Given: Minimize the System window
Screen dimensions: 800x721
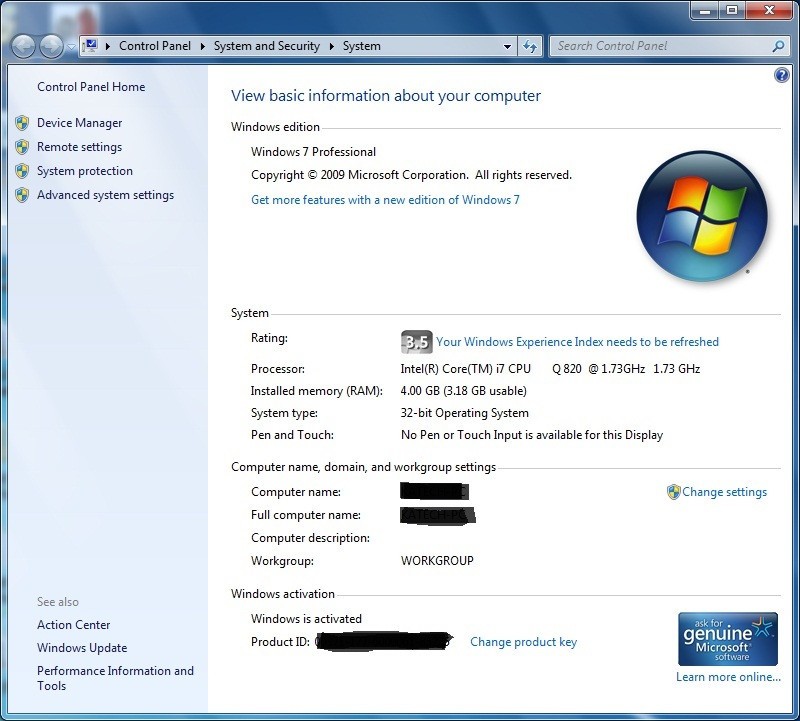Looking at the screenshot, I should [x=705, y=11].
